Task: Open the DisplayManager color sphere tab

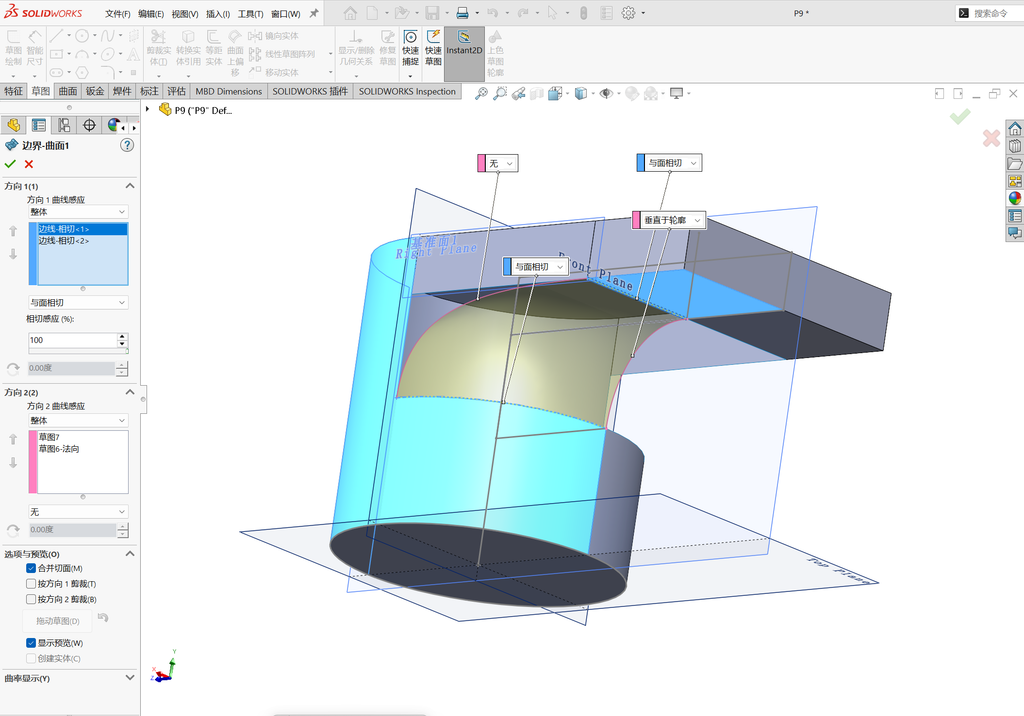Action: pos(114,125)
